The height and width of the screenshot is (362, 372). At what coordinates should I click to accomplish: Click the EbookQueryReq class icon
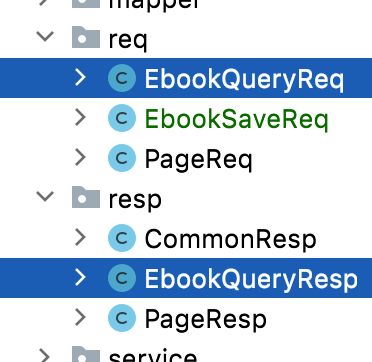[x=122, y=78]
